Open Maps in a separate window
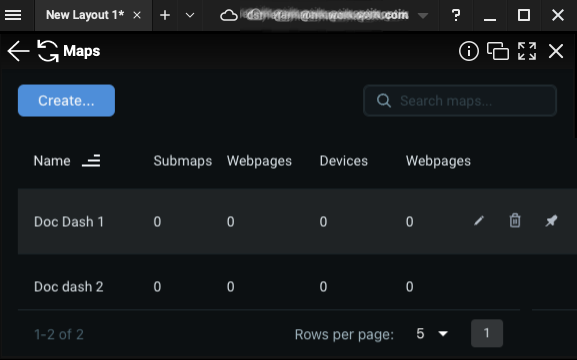577x360 pixels. click(x=498, y=51)
